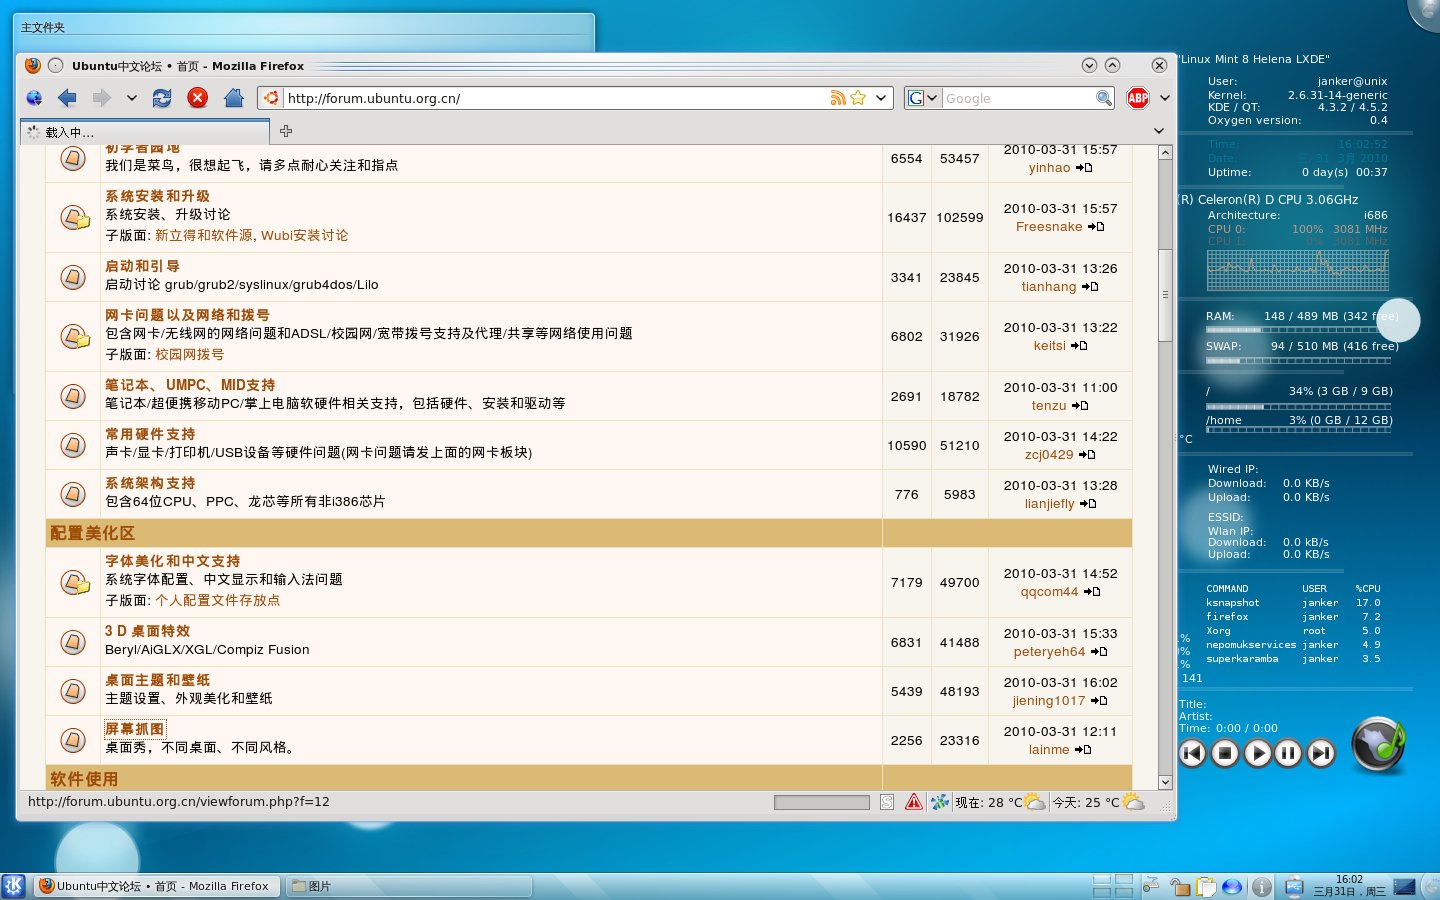This screenshot has height=900, width=1440.
Task: Reload the page with the refresh icon
Action: click(x=162, y=98)
